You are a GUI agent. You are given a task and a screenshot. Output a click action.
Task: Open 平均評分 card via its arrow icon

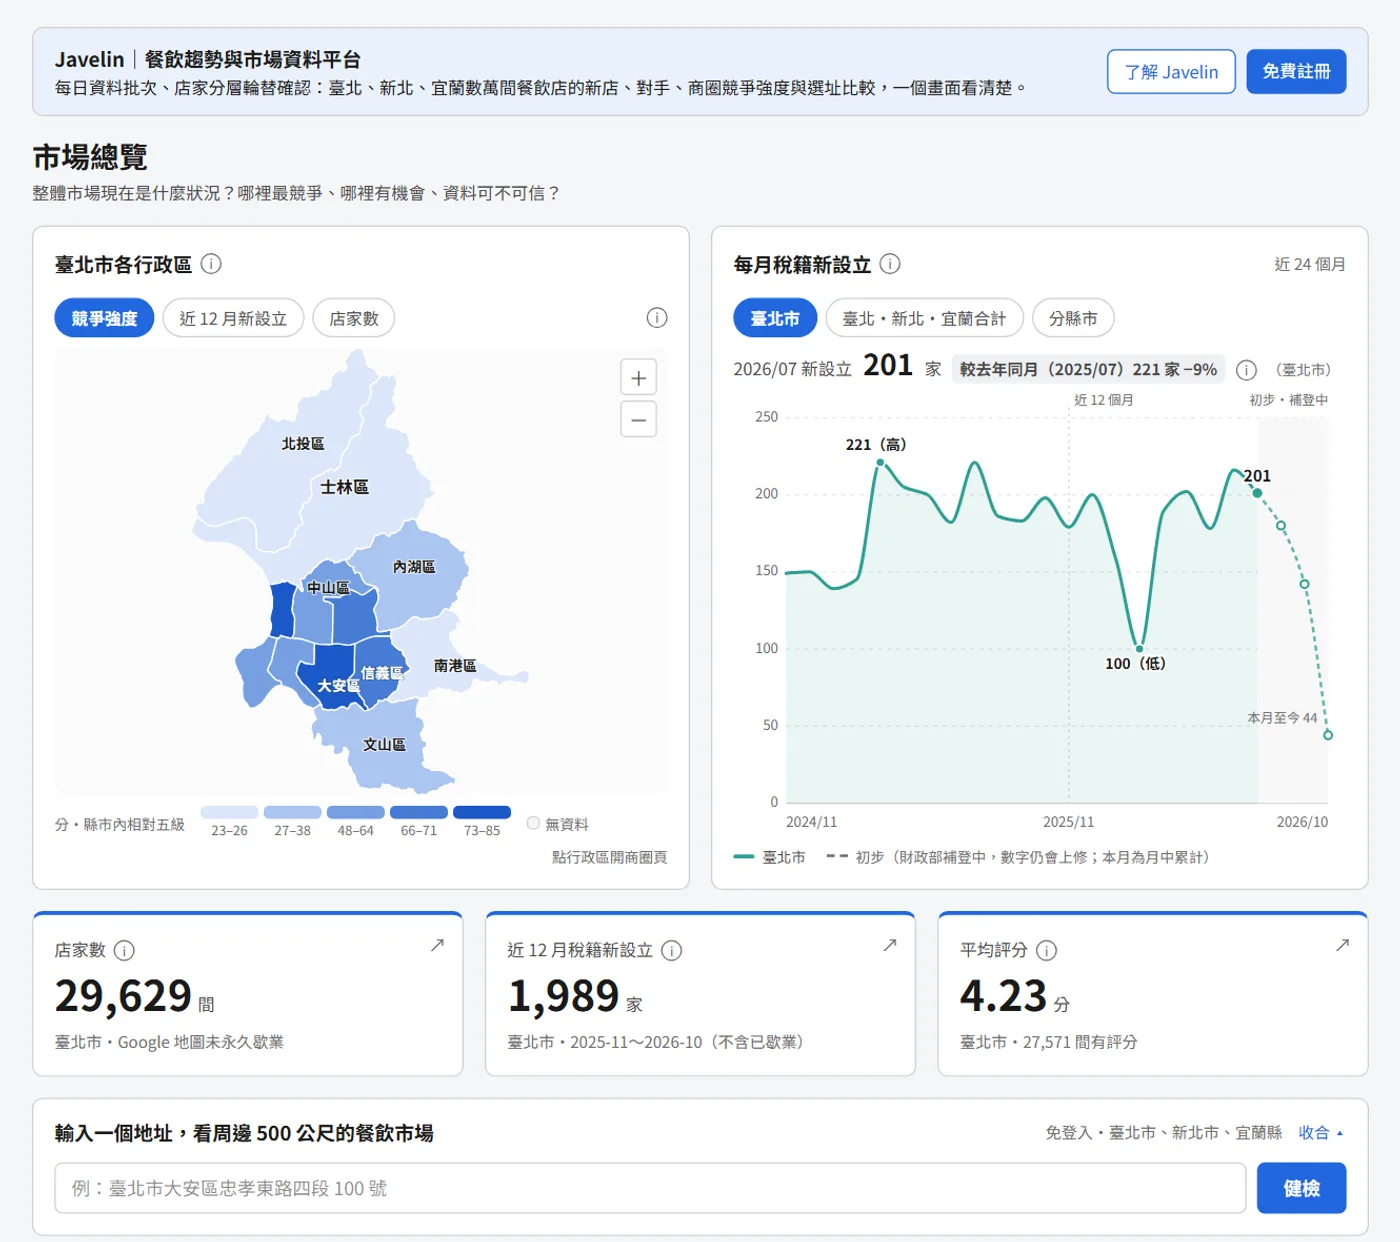pyautogui.click(x=1342, y=945)
